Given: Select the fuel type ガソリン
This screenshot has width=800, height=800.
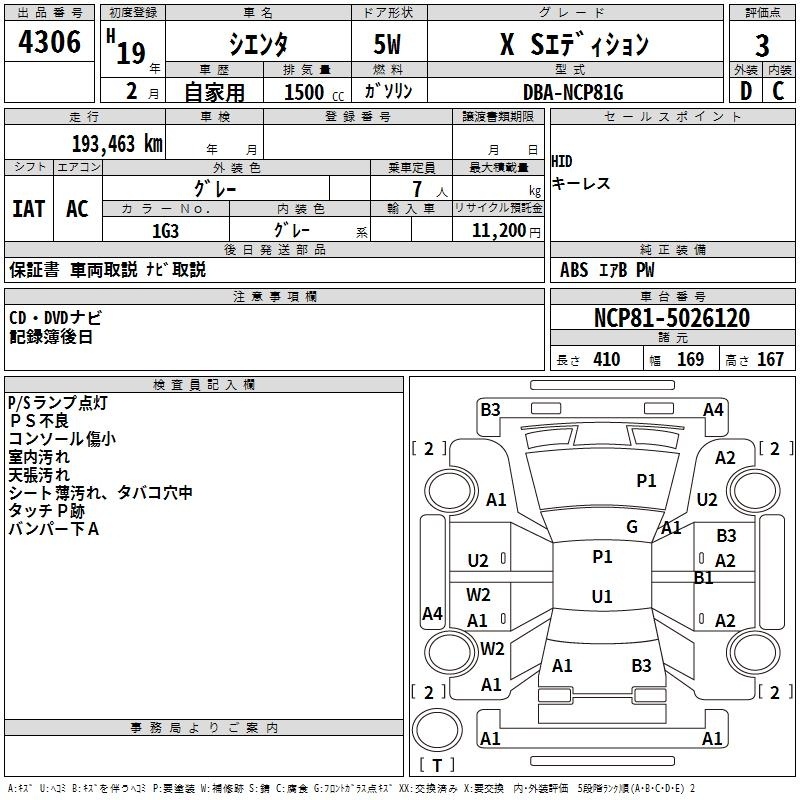Looking at the screenshot, I should click(x=388, y=91).
